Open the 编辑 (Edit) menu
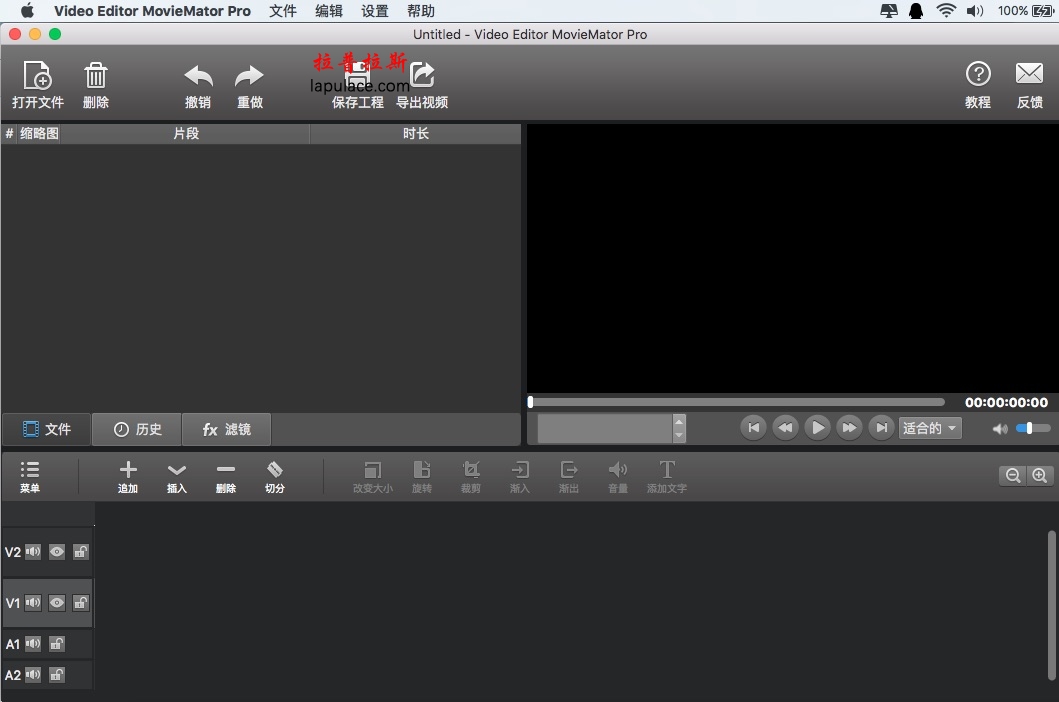The image size is (1059, 702). coord(328,11)
